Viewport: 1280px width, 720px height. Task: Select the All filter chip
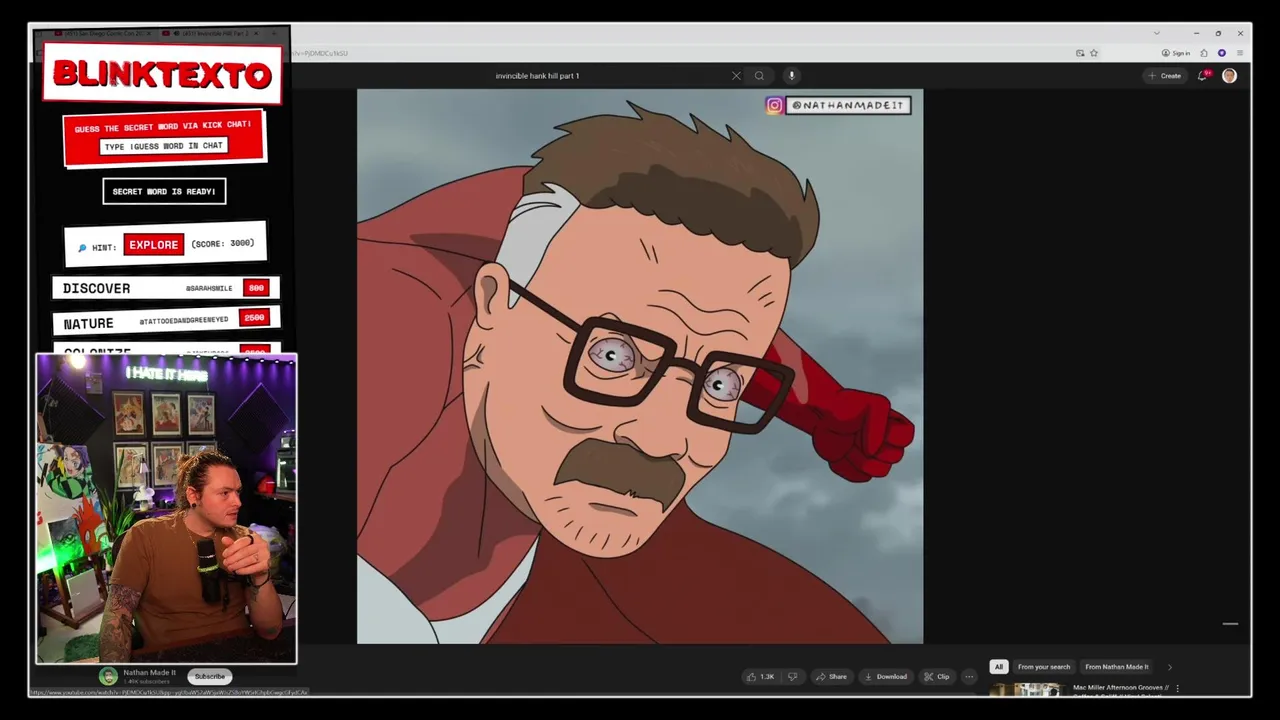tap(998, 667)
